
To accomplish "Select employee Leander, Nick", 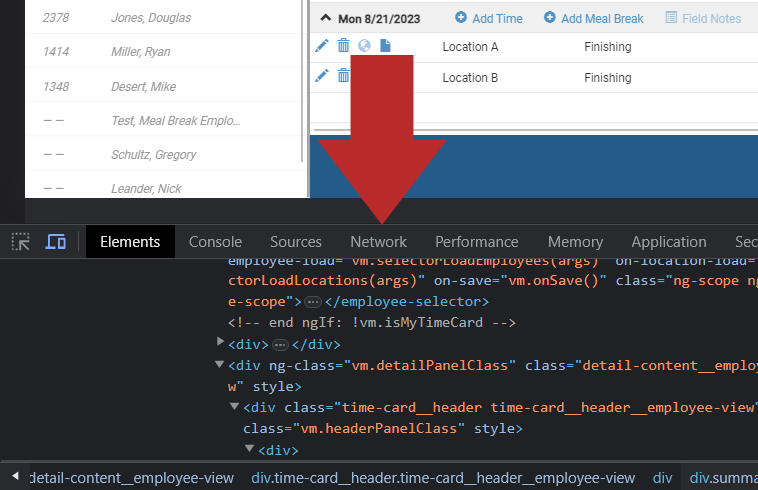I will point(146,188).
